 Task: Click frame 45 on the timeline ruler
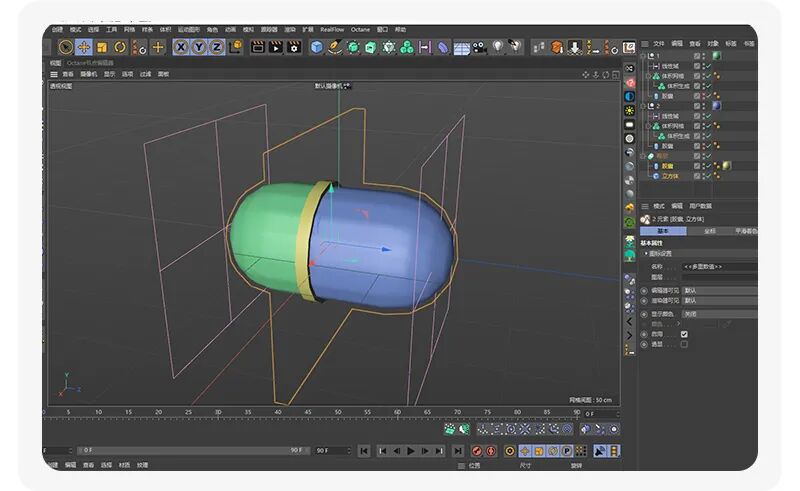308,412
